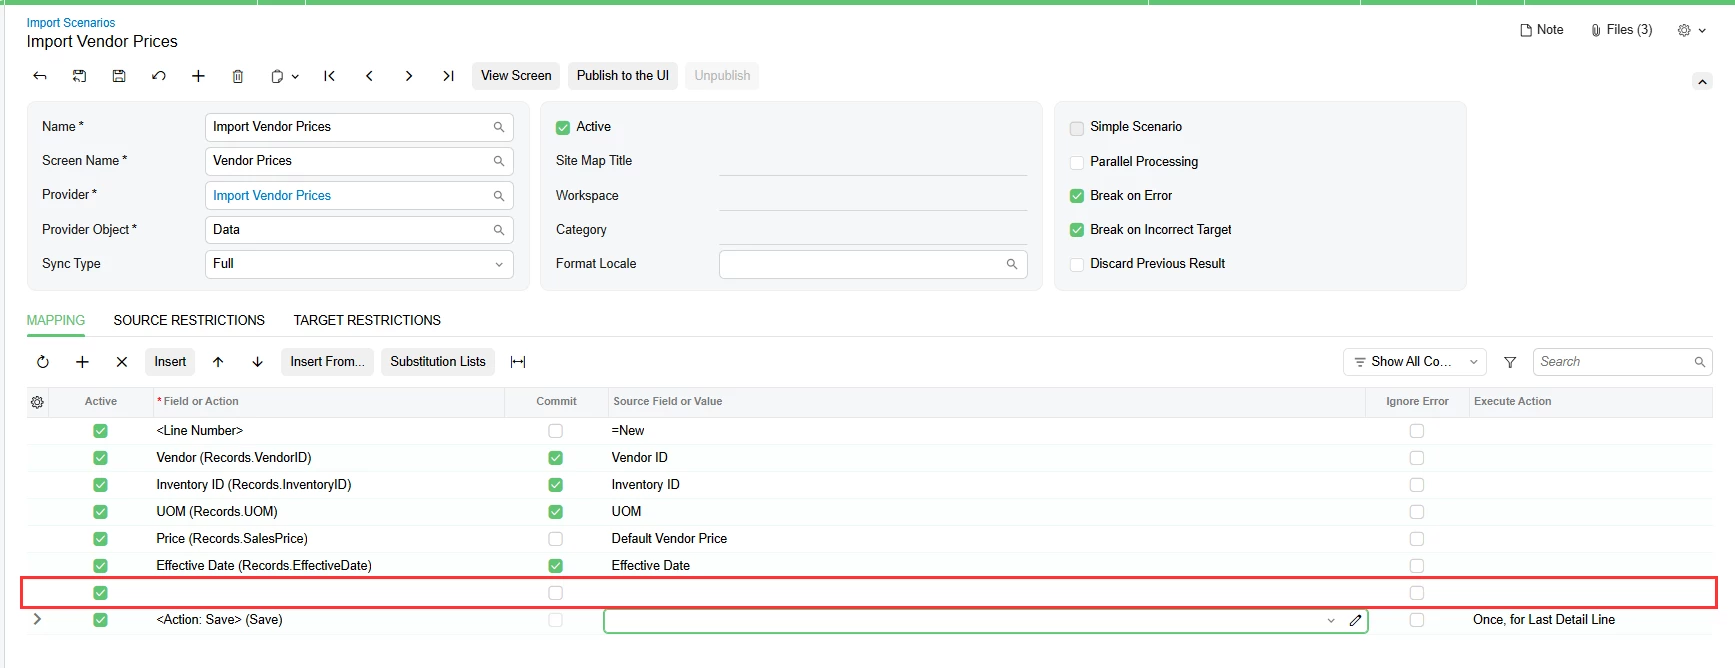Toggle Ignore Error for UOM row
This screenshot has height=668, width=1735.
coord(1417,512)
